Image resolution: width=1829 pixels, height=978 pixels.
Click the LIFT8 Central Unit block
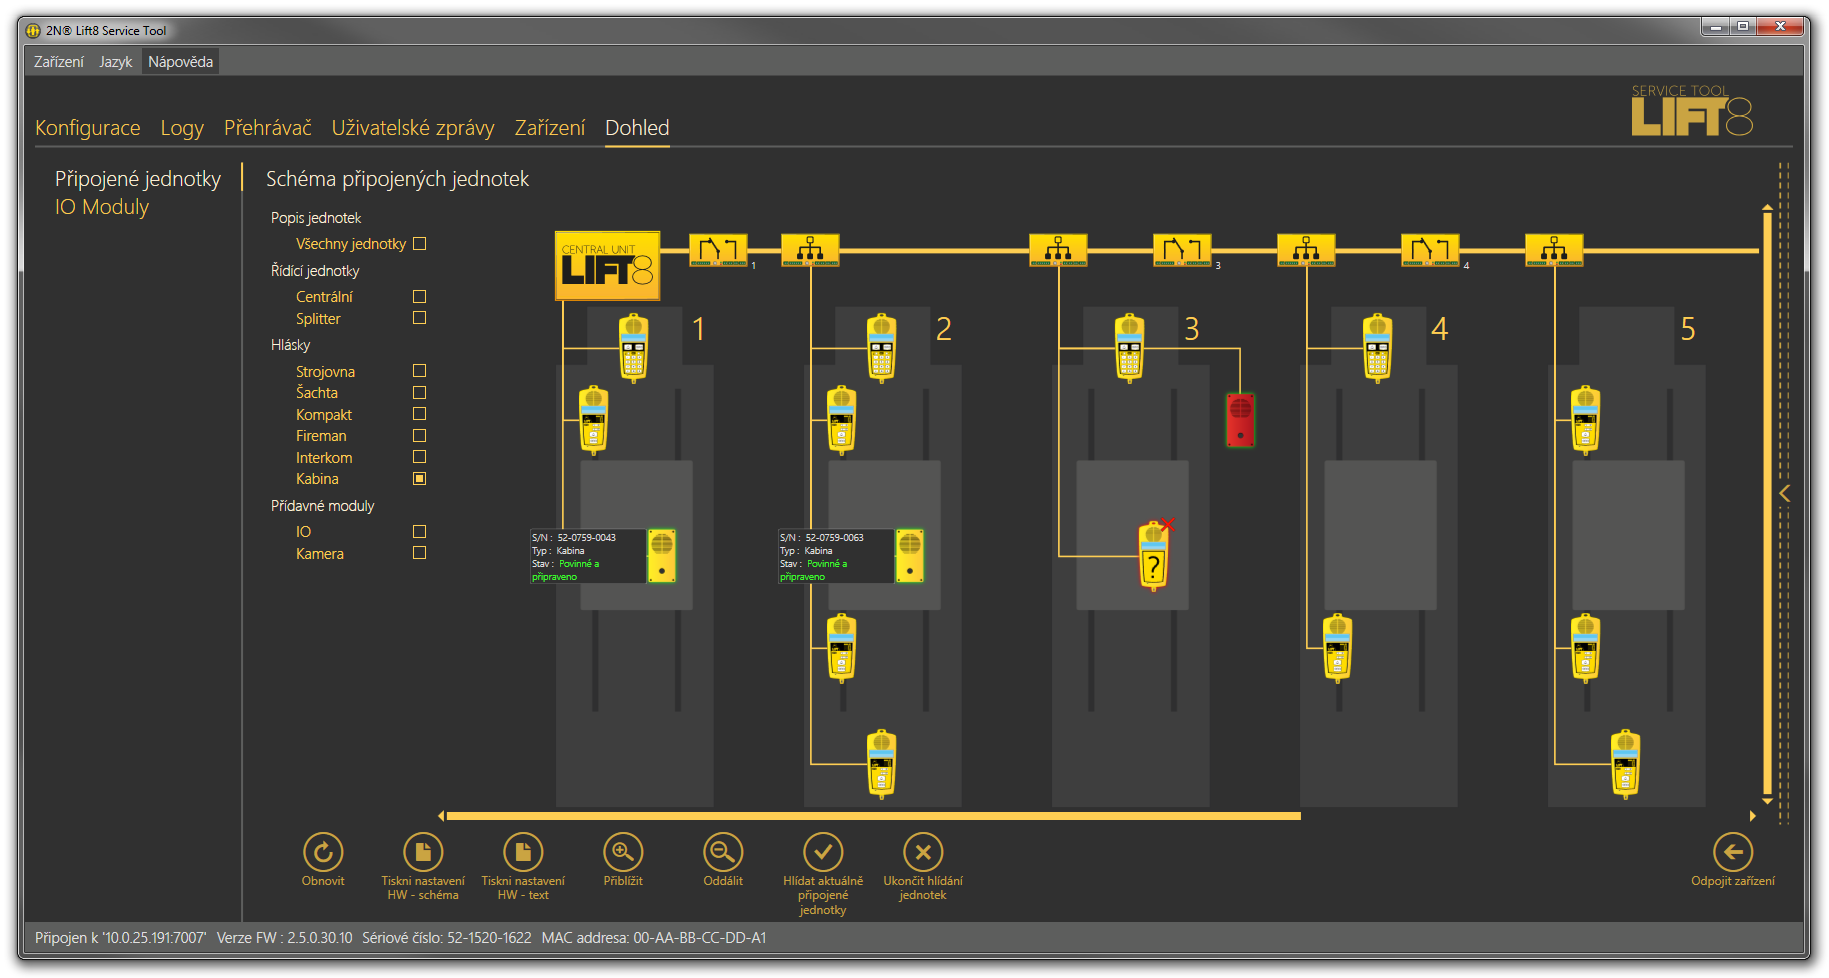pyautogui.click(x=607, y=266)
